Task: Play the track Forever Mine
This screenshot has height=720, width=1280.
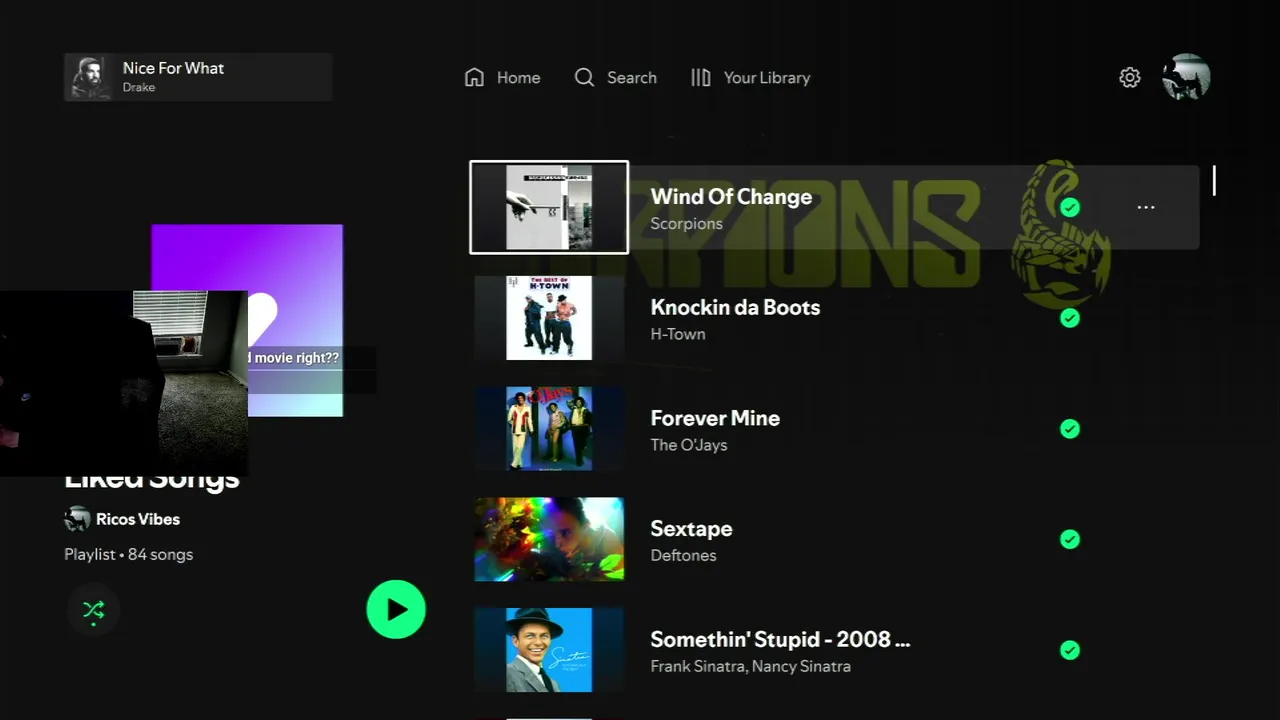Action: 715,418
